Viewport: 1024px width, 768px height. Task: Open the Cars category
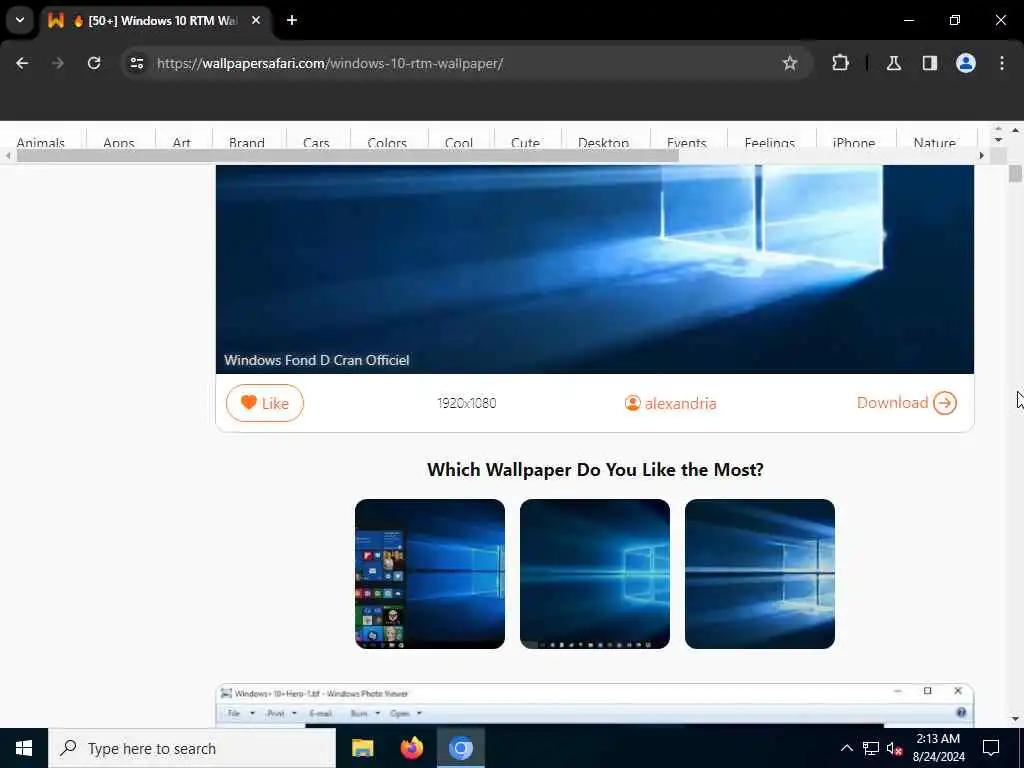(x=316, y=142)
